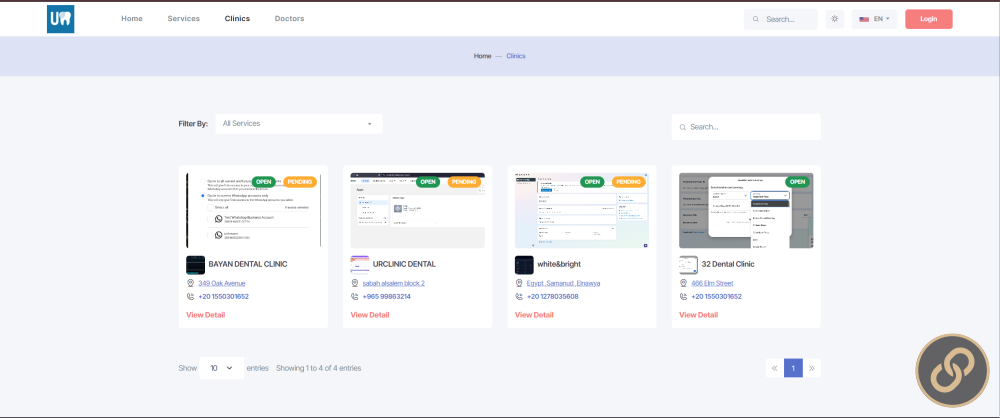Toggle the sun theme icon
Image resolution: width=1000 pixels, height=418 pixels.
[x=834, y=19]
